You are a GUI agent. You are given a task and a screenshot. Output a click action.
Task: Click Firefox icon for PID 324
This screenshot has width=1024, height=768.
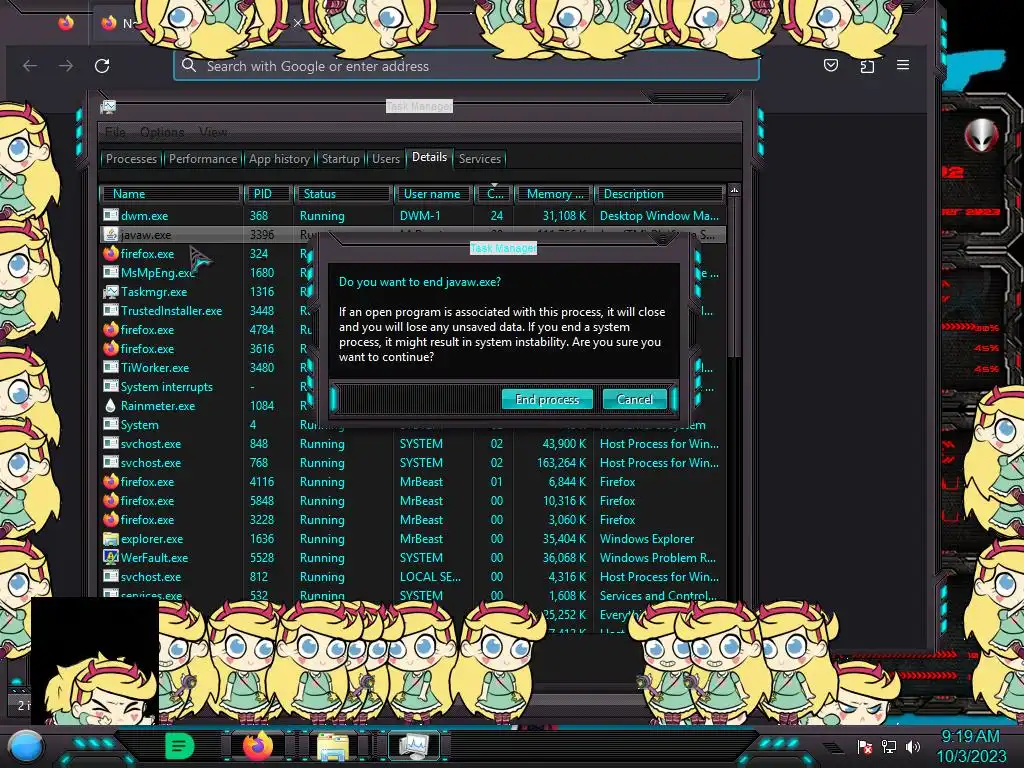click(x=111, y=253)
